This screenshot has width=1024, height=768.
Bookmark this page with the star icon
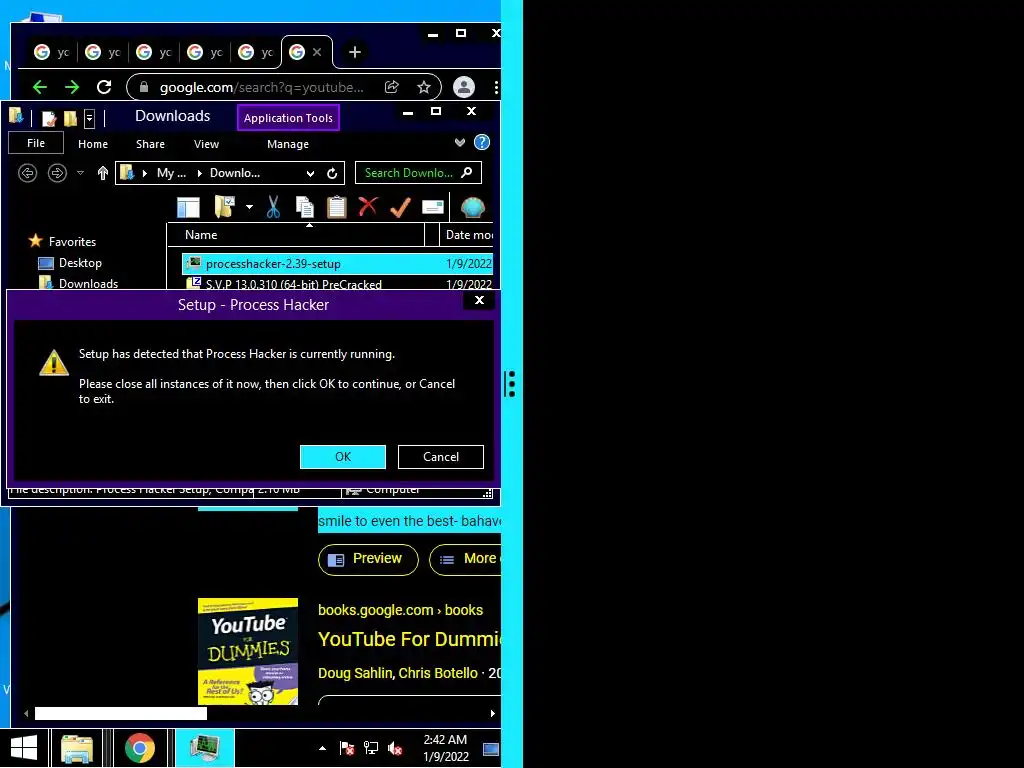click(x=424, y=87)
